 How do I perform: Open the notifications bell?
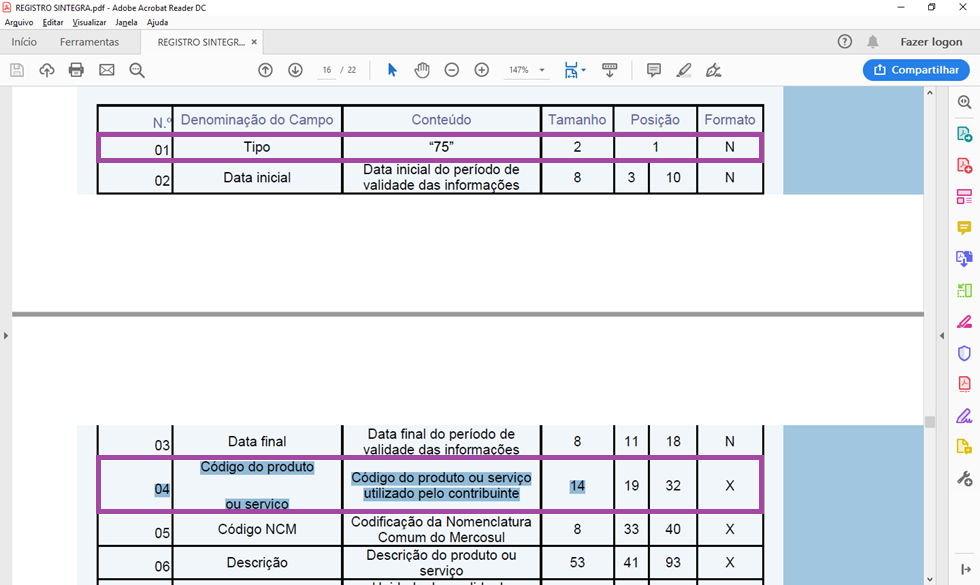pyautogui.click(x=872, y=42)
